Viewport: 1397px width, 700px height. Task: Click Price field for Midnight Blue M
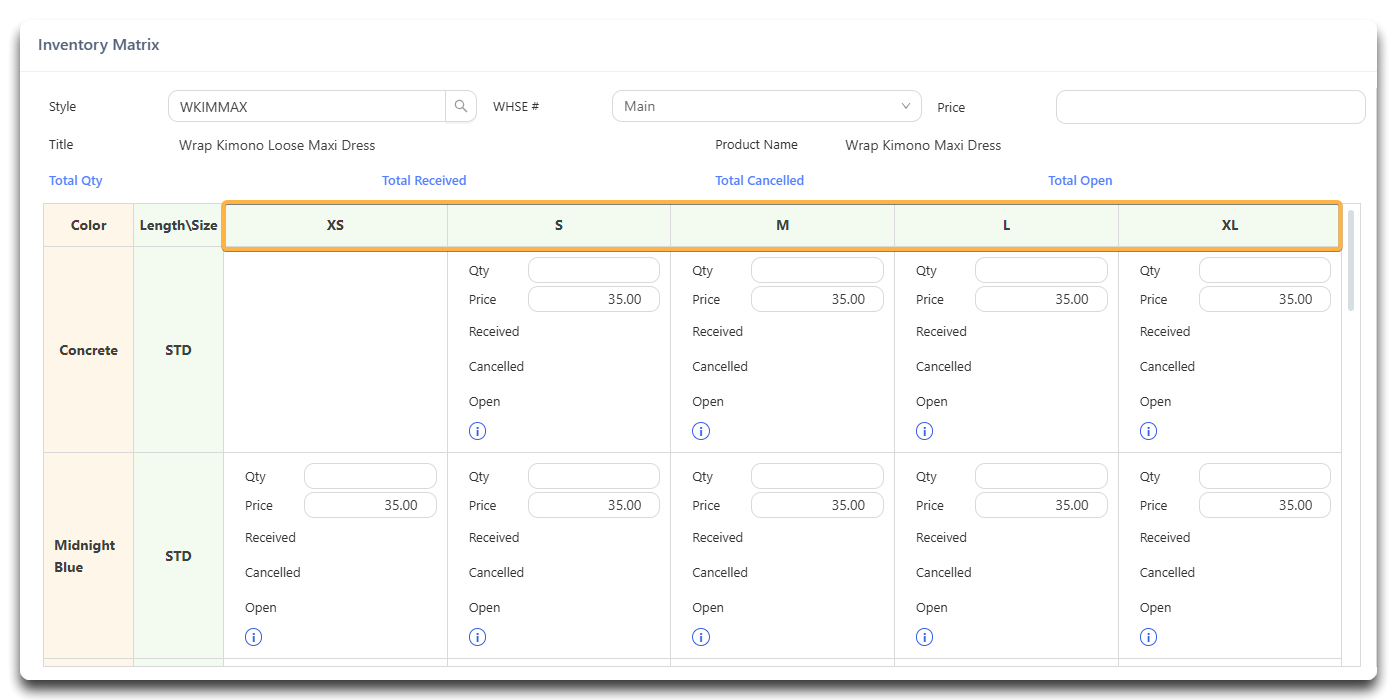pyautogui.click(x=817, y=505)
